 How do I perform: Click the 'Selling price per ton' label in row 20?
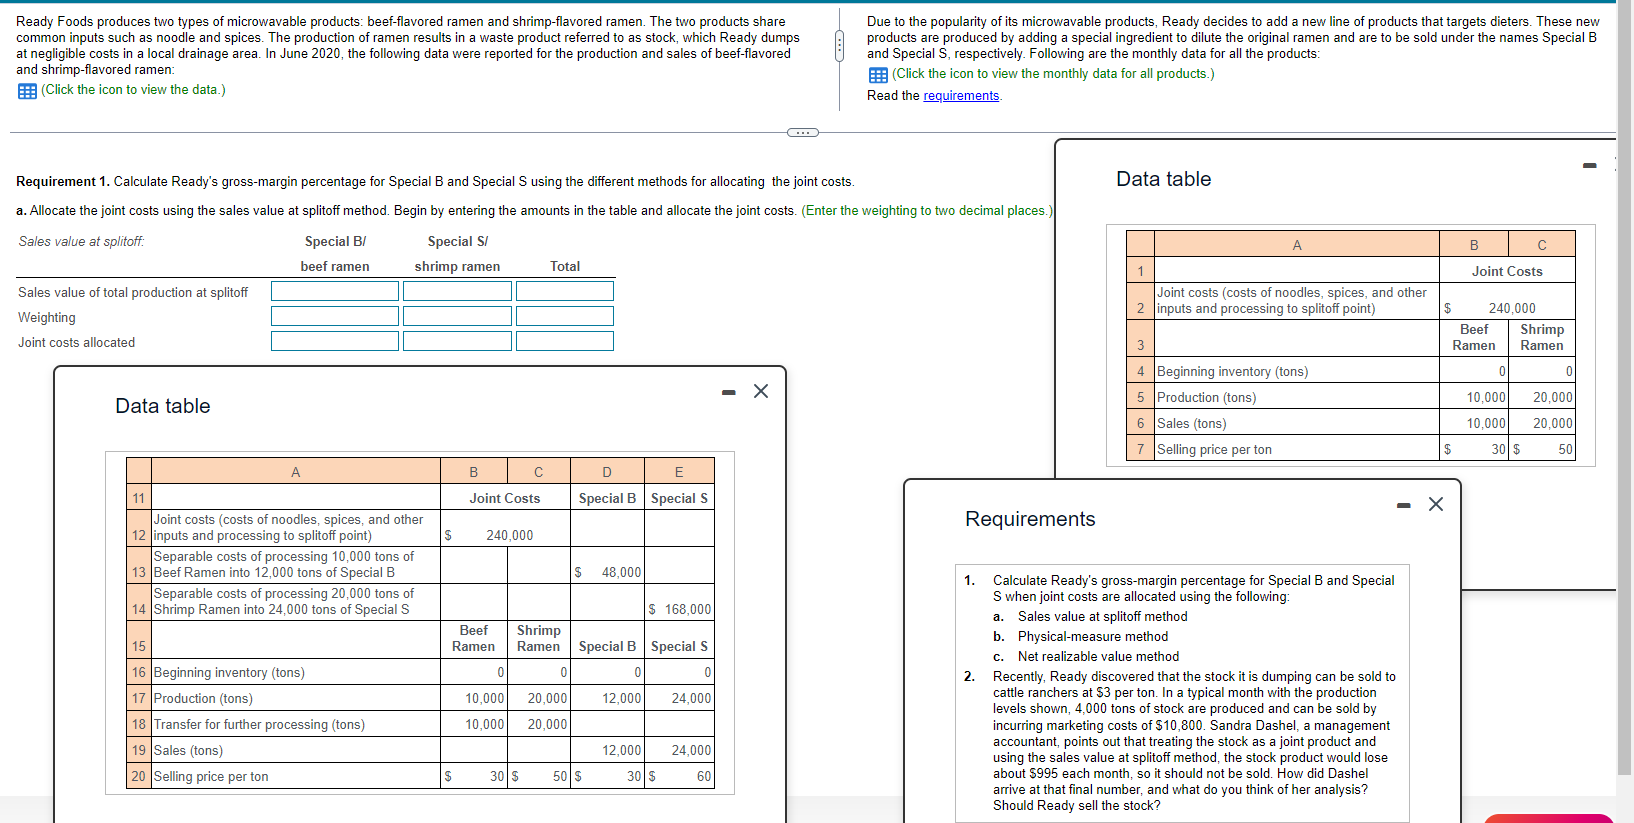click(x=211, y=777)
